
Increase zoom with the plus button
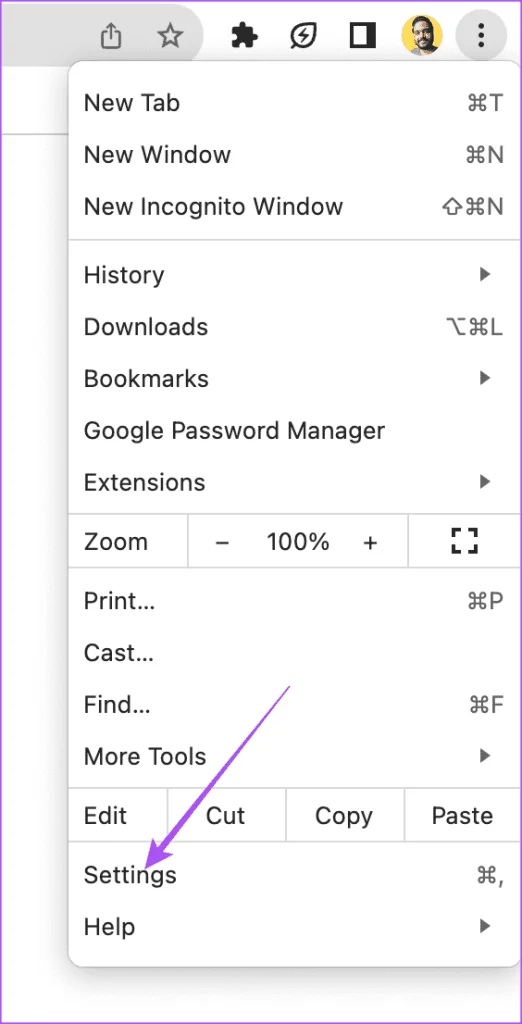370,542
